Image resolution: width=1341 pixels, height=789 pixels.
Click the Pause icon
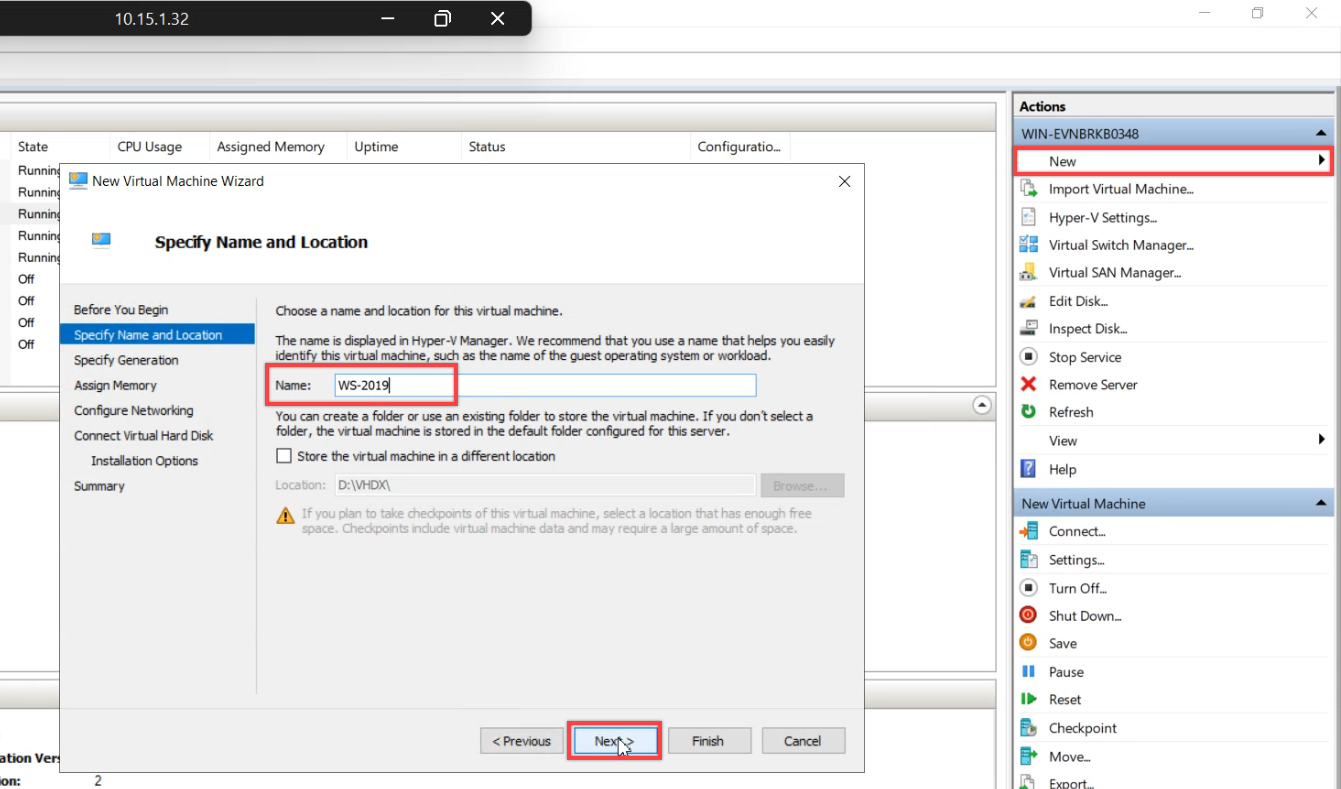(x=1028, y=672)
